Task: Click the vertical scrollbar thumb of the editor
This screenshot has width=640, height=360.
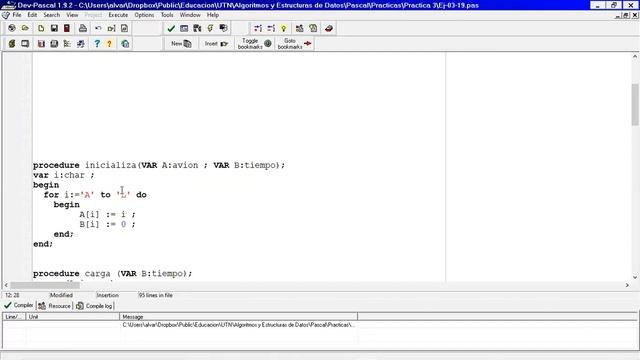Action: (635, 104)
